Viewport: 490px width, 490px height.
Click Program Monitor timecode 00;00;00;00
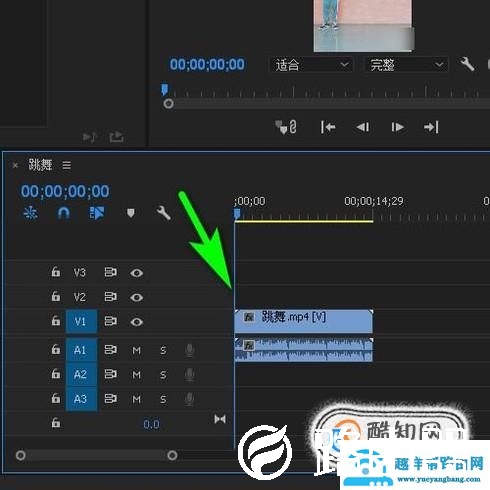[x=207, y=64]
